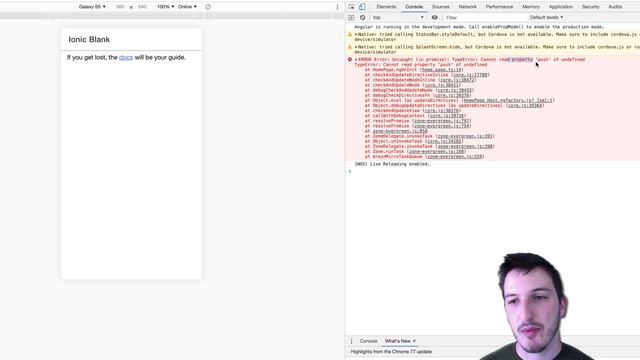
Task: Open core.js link in debugCheckAndUpdateNode row
Action: pos(454,90)
